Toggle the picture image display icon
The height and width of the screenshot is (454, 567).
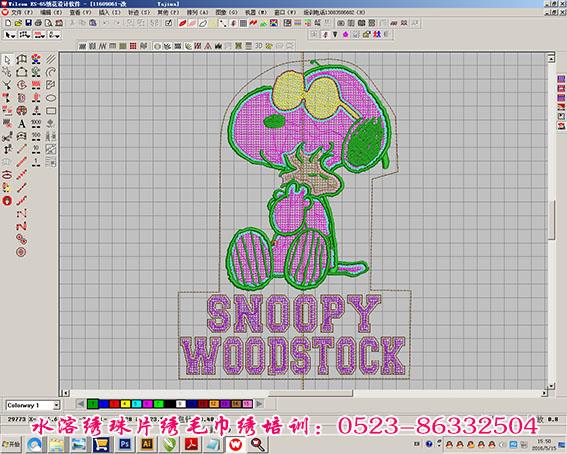(x=264, y=23)
